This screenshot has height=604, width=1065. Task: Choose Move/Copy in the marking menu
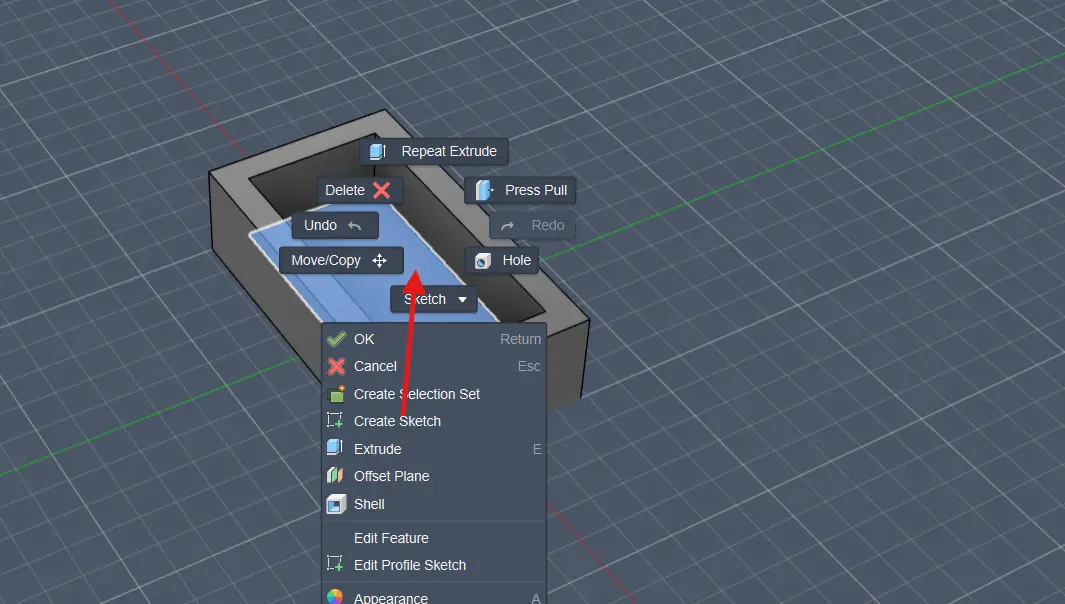[x=341, y=260]
